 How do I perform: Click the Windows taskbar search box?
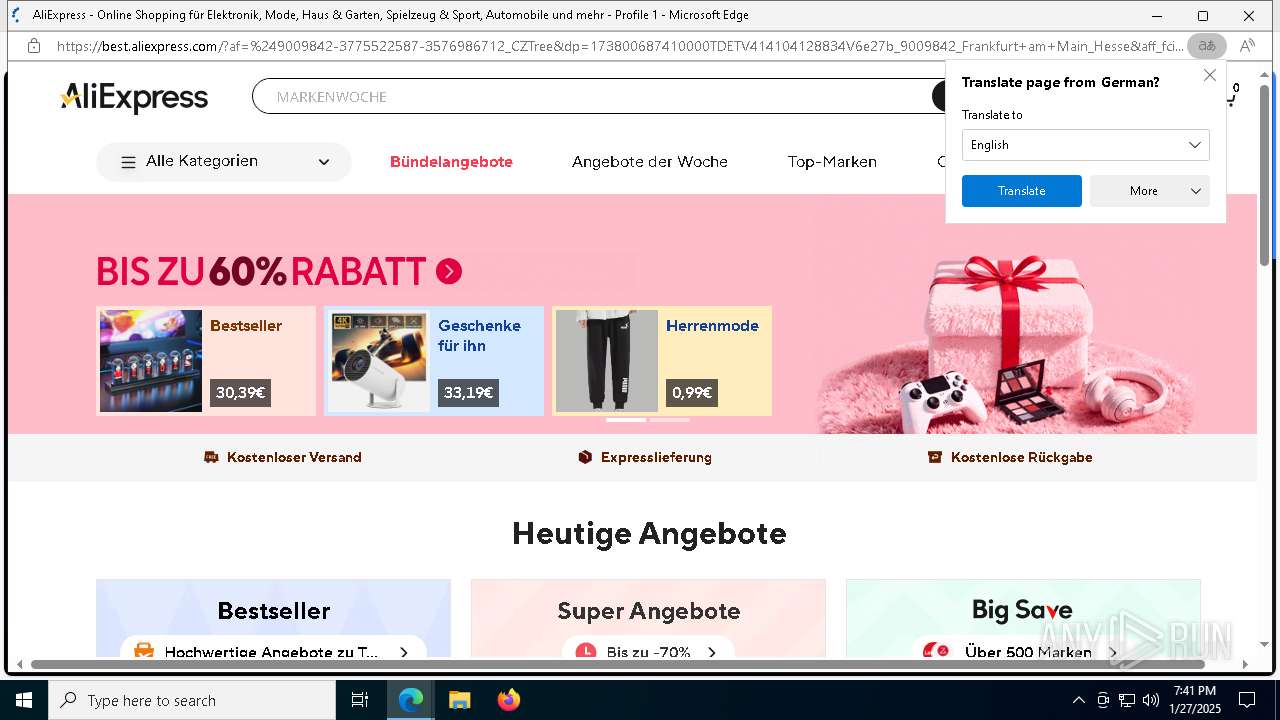click(x=192, y=700)
